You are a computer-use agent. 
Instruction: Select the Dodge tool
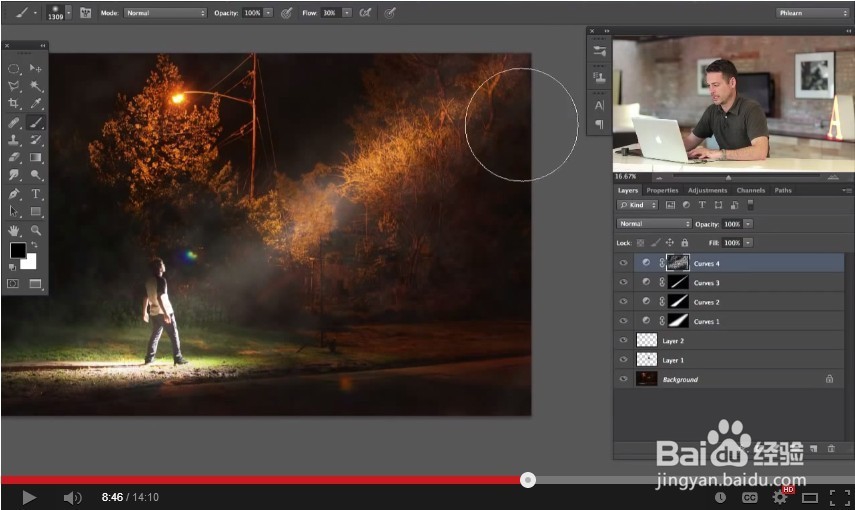(35, 175)
